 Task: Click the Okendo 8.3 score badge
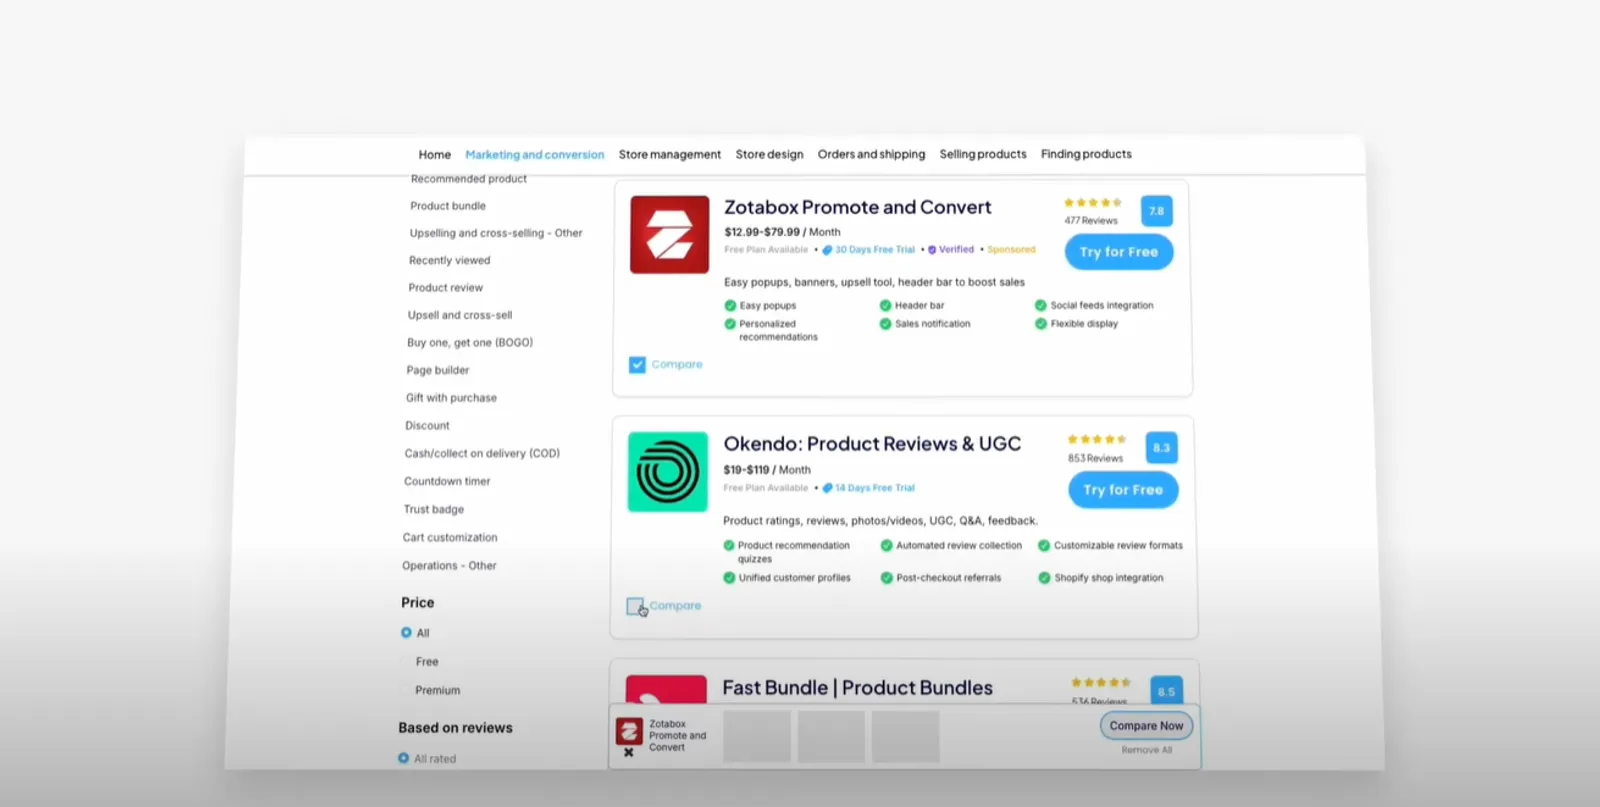(1161, 448)
